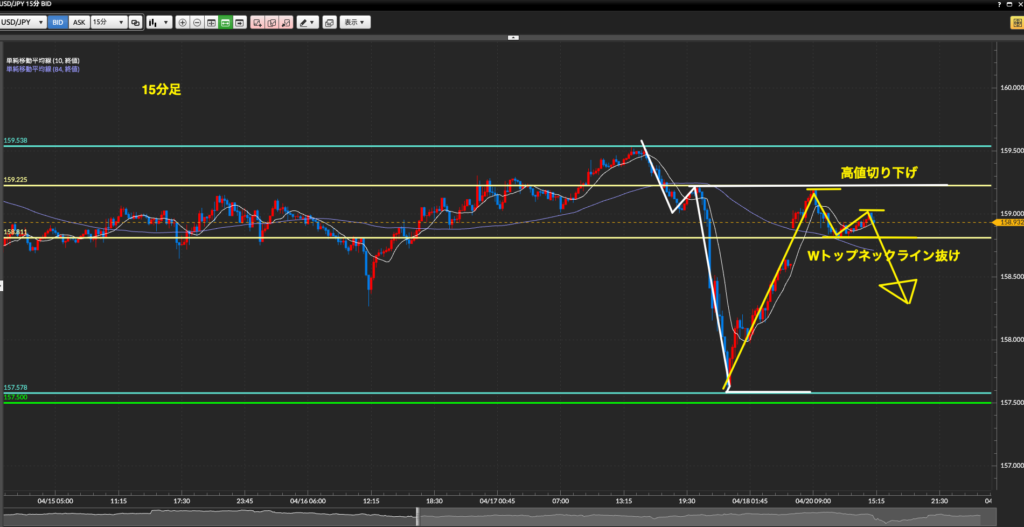Screen dimensions: 1024x527
Task: Expand the chart type candlestick dropdown
Action: (x=158, y=22)
